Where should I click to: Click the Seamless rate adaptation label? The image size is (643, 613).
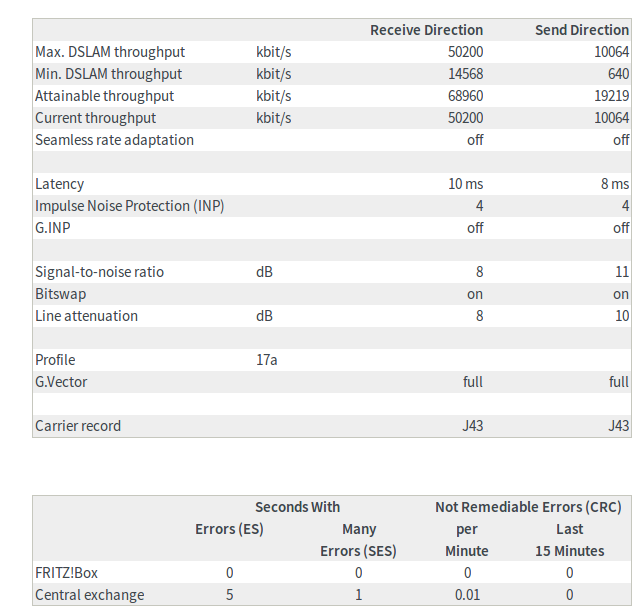coord(115,140)
